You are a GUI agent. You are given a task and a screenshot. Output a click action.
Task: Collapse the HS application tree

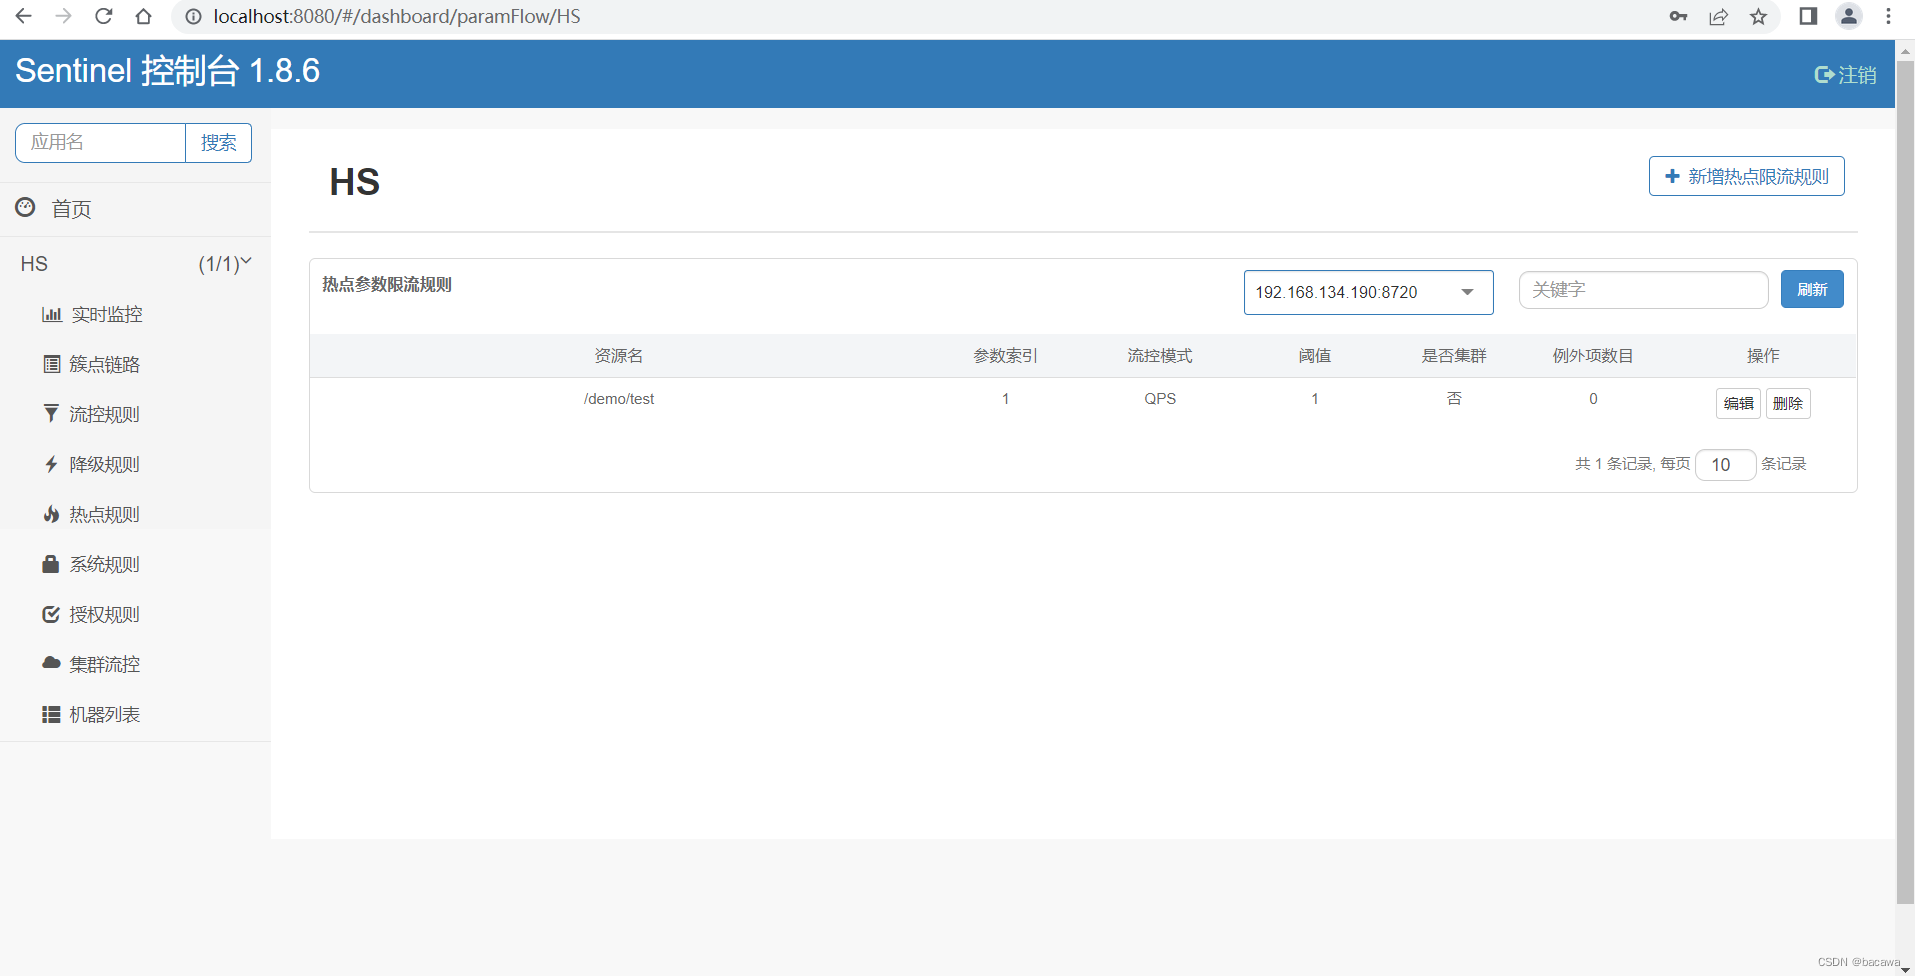click(x=247, y=262)
